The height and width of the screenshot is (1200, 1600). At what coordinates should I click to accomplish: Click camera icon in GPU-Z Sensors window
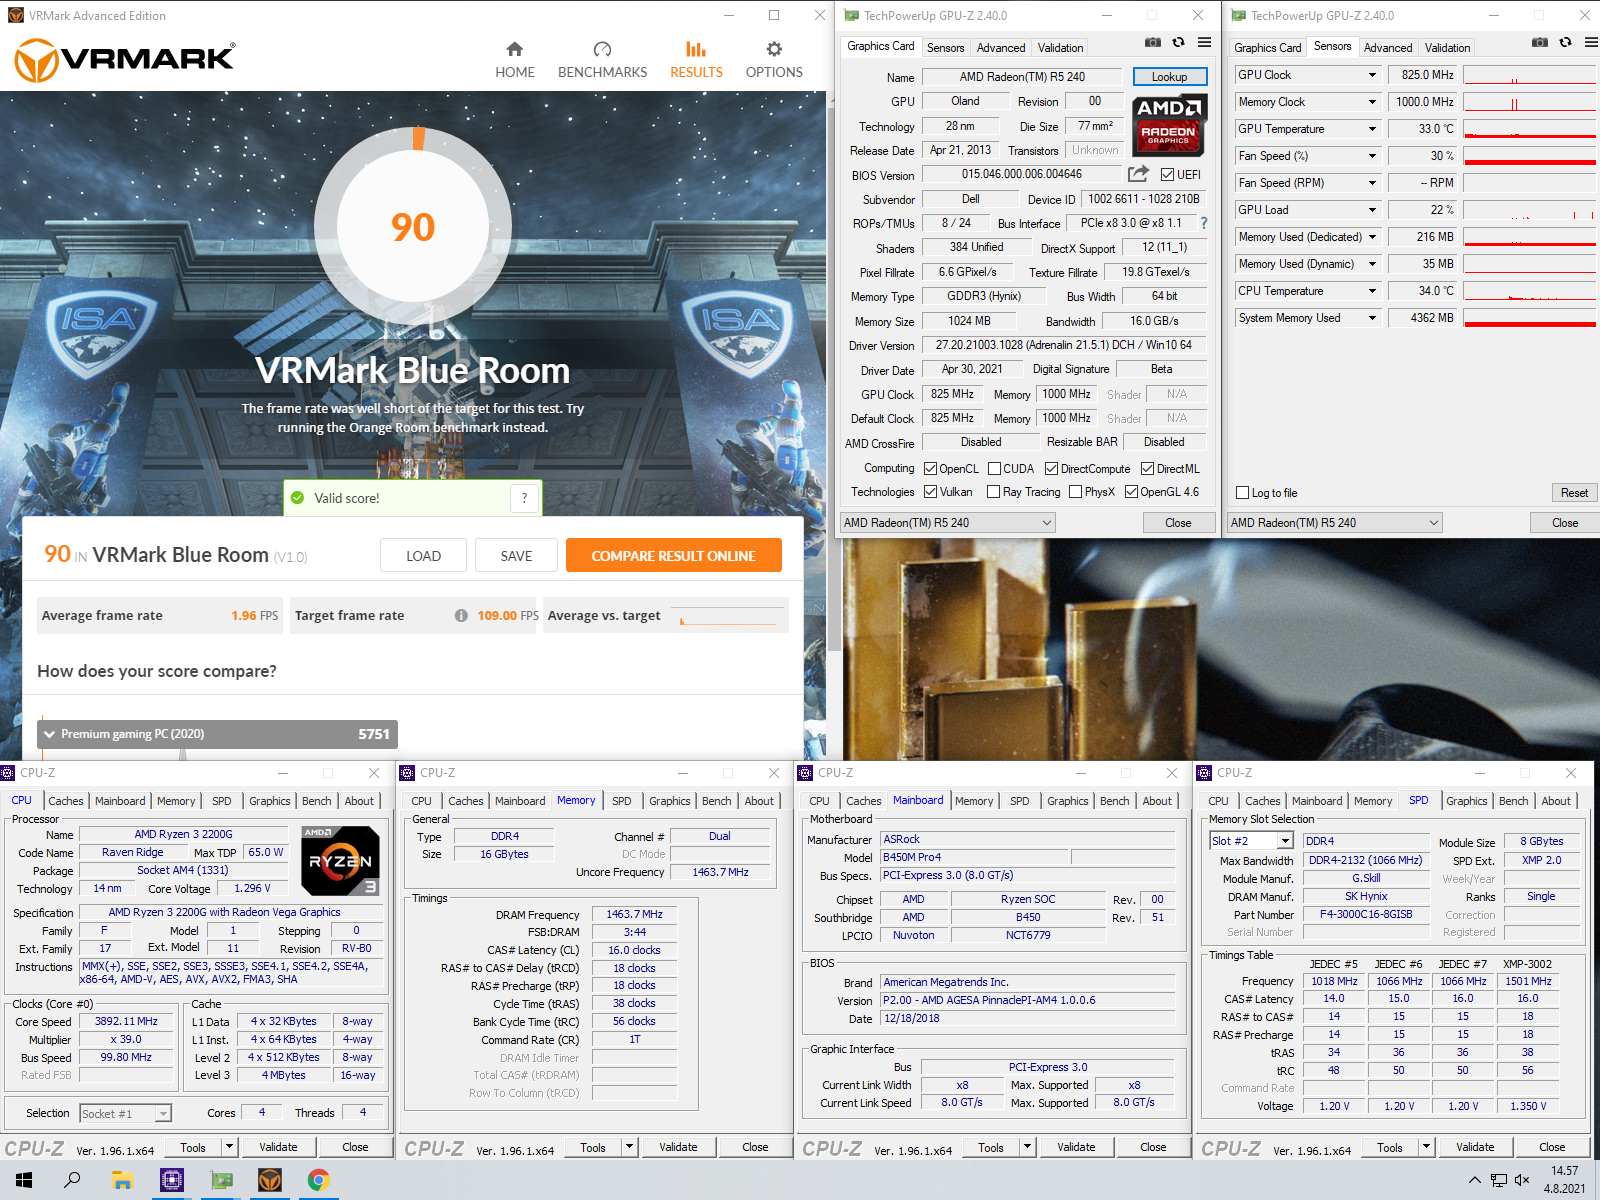pos(1540,42)
